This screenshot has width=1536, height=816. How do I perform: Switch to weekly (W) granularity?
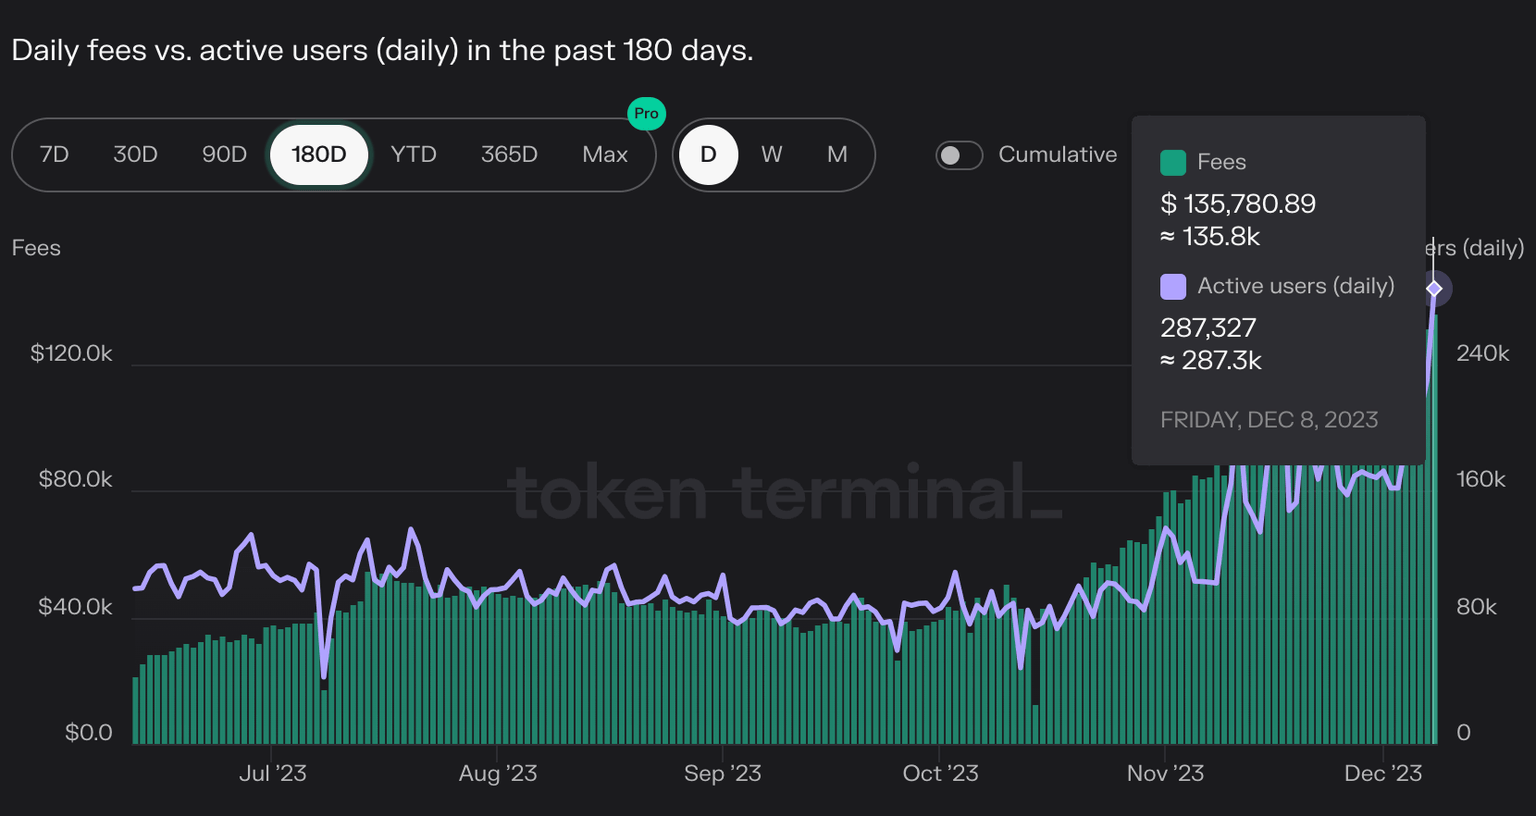point(771,155)
